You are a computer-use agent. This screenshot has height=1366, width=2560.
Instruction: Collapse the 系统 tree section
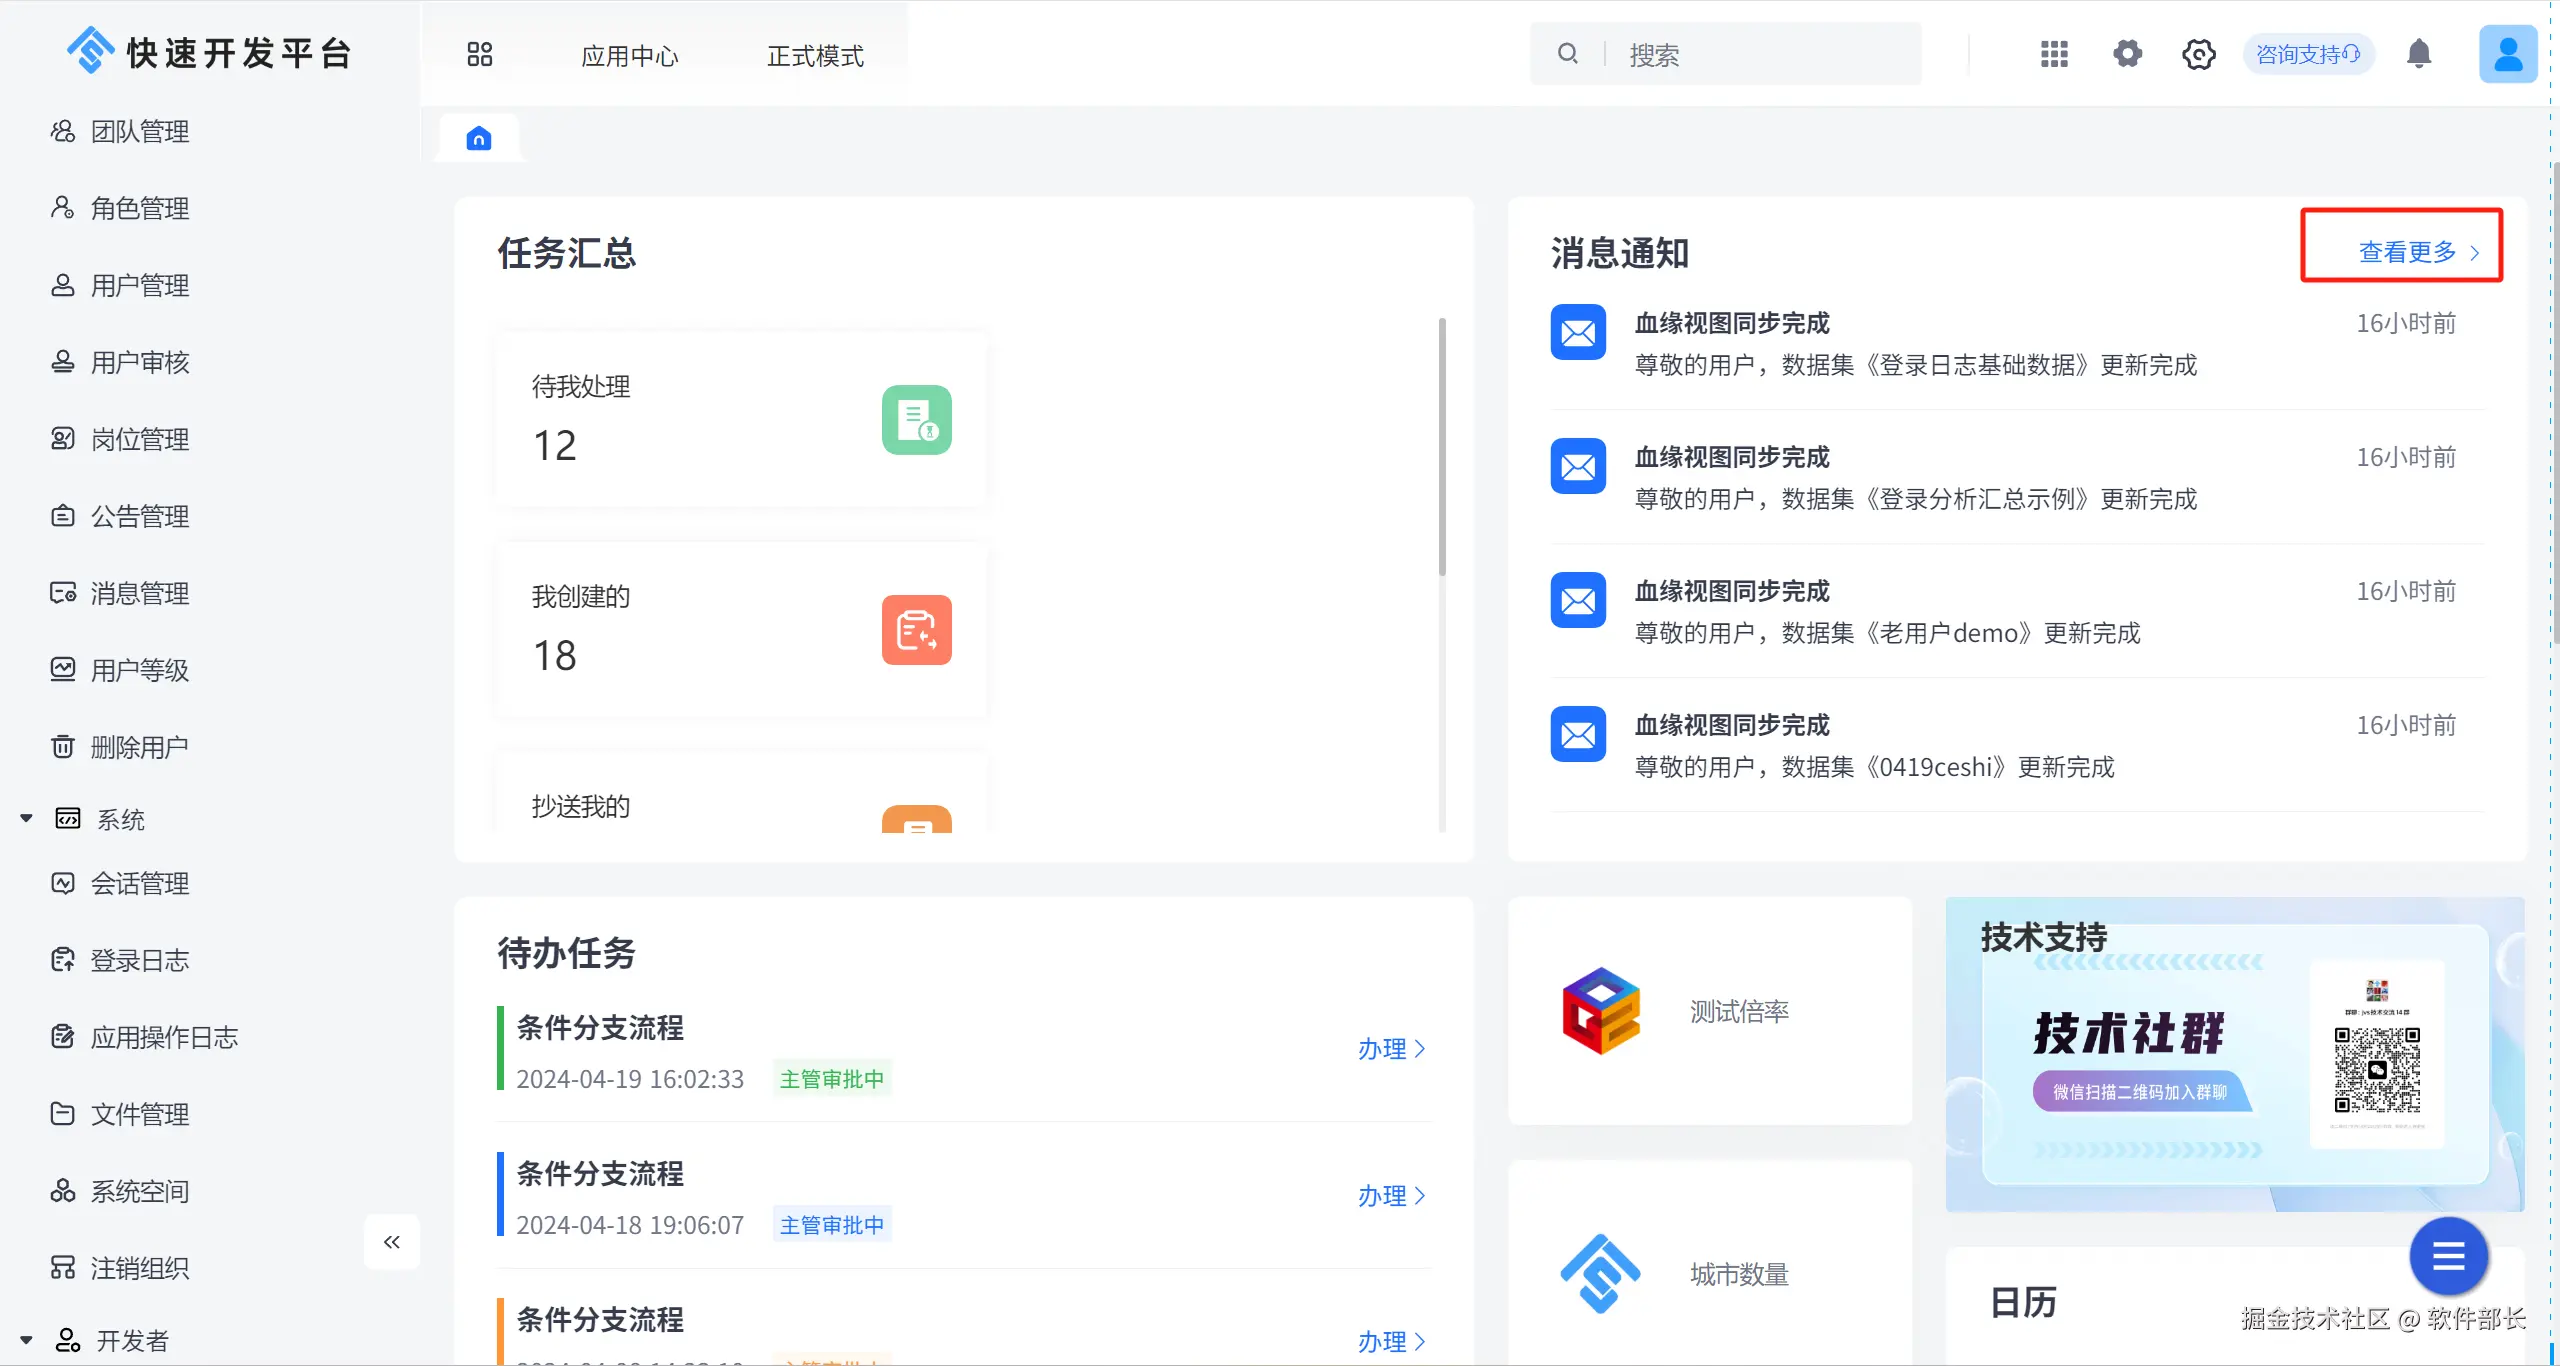27,819
